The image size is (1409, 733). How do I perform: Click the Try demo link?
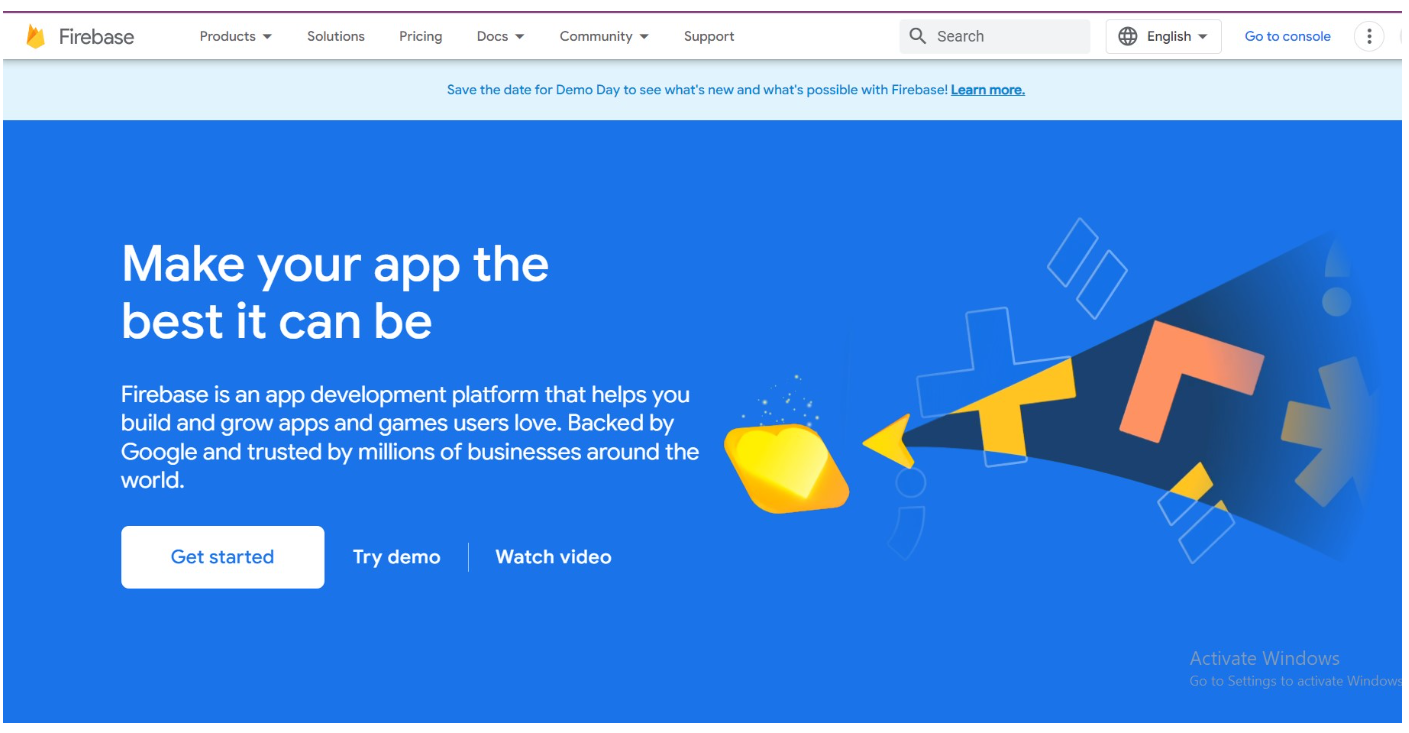pyautogui.click(x=397, y=557)
